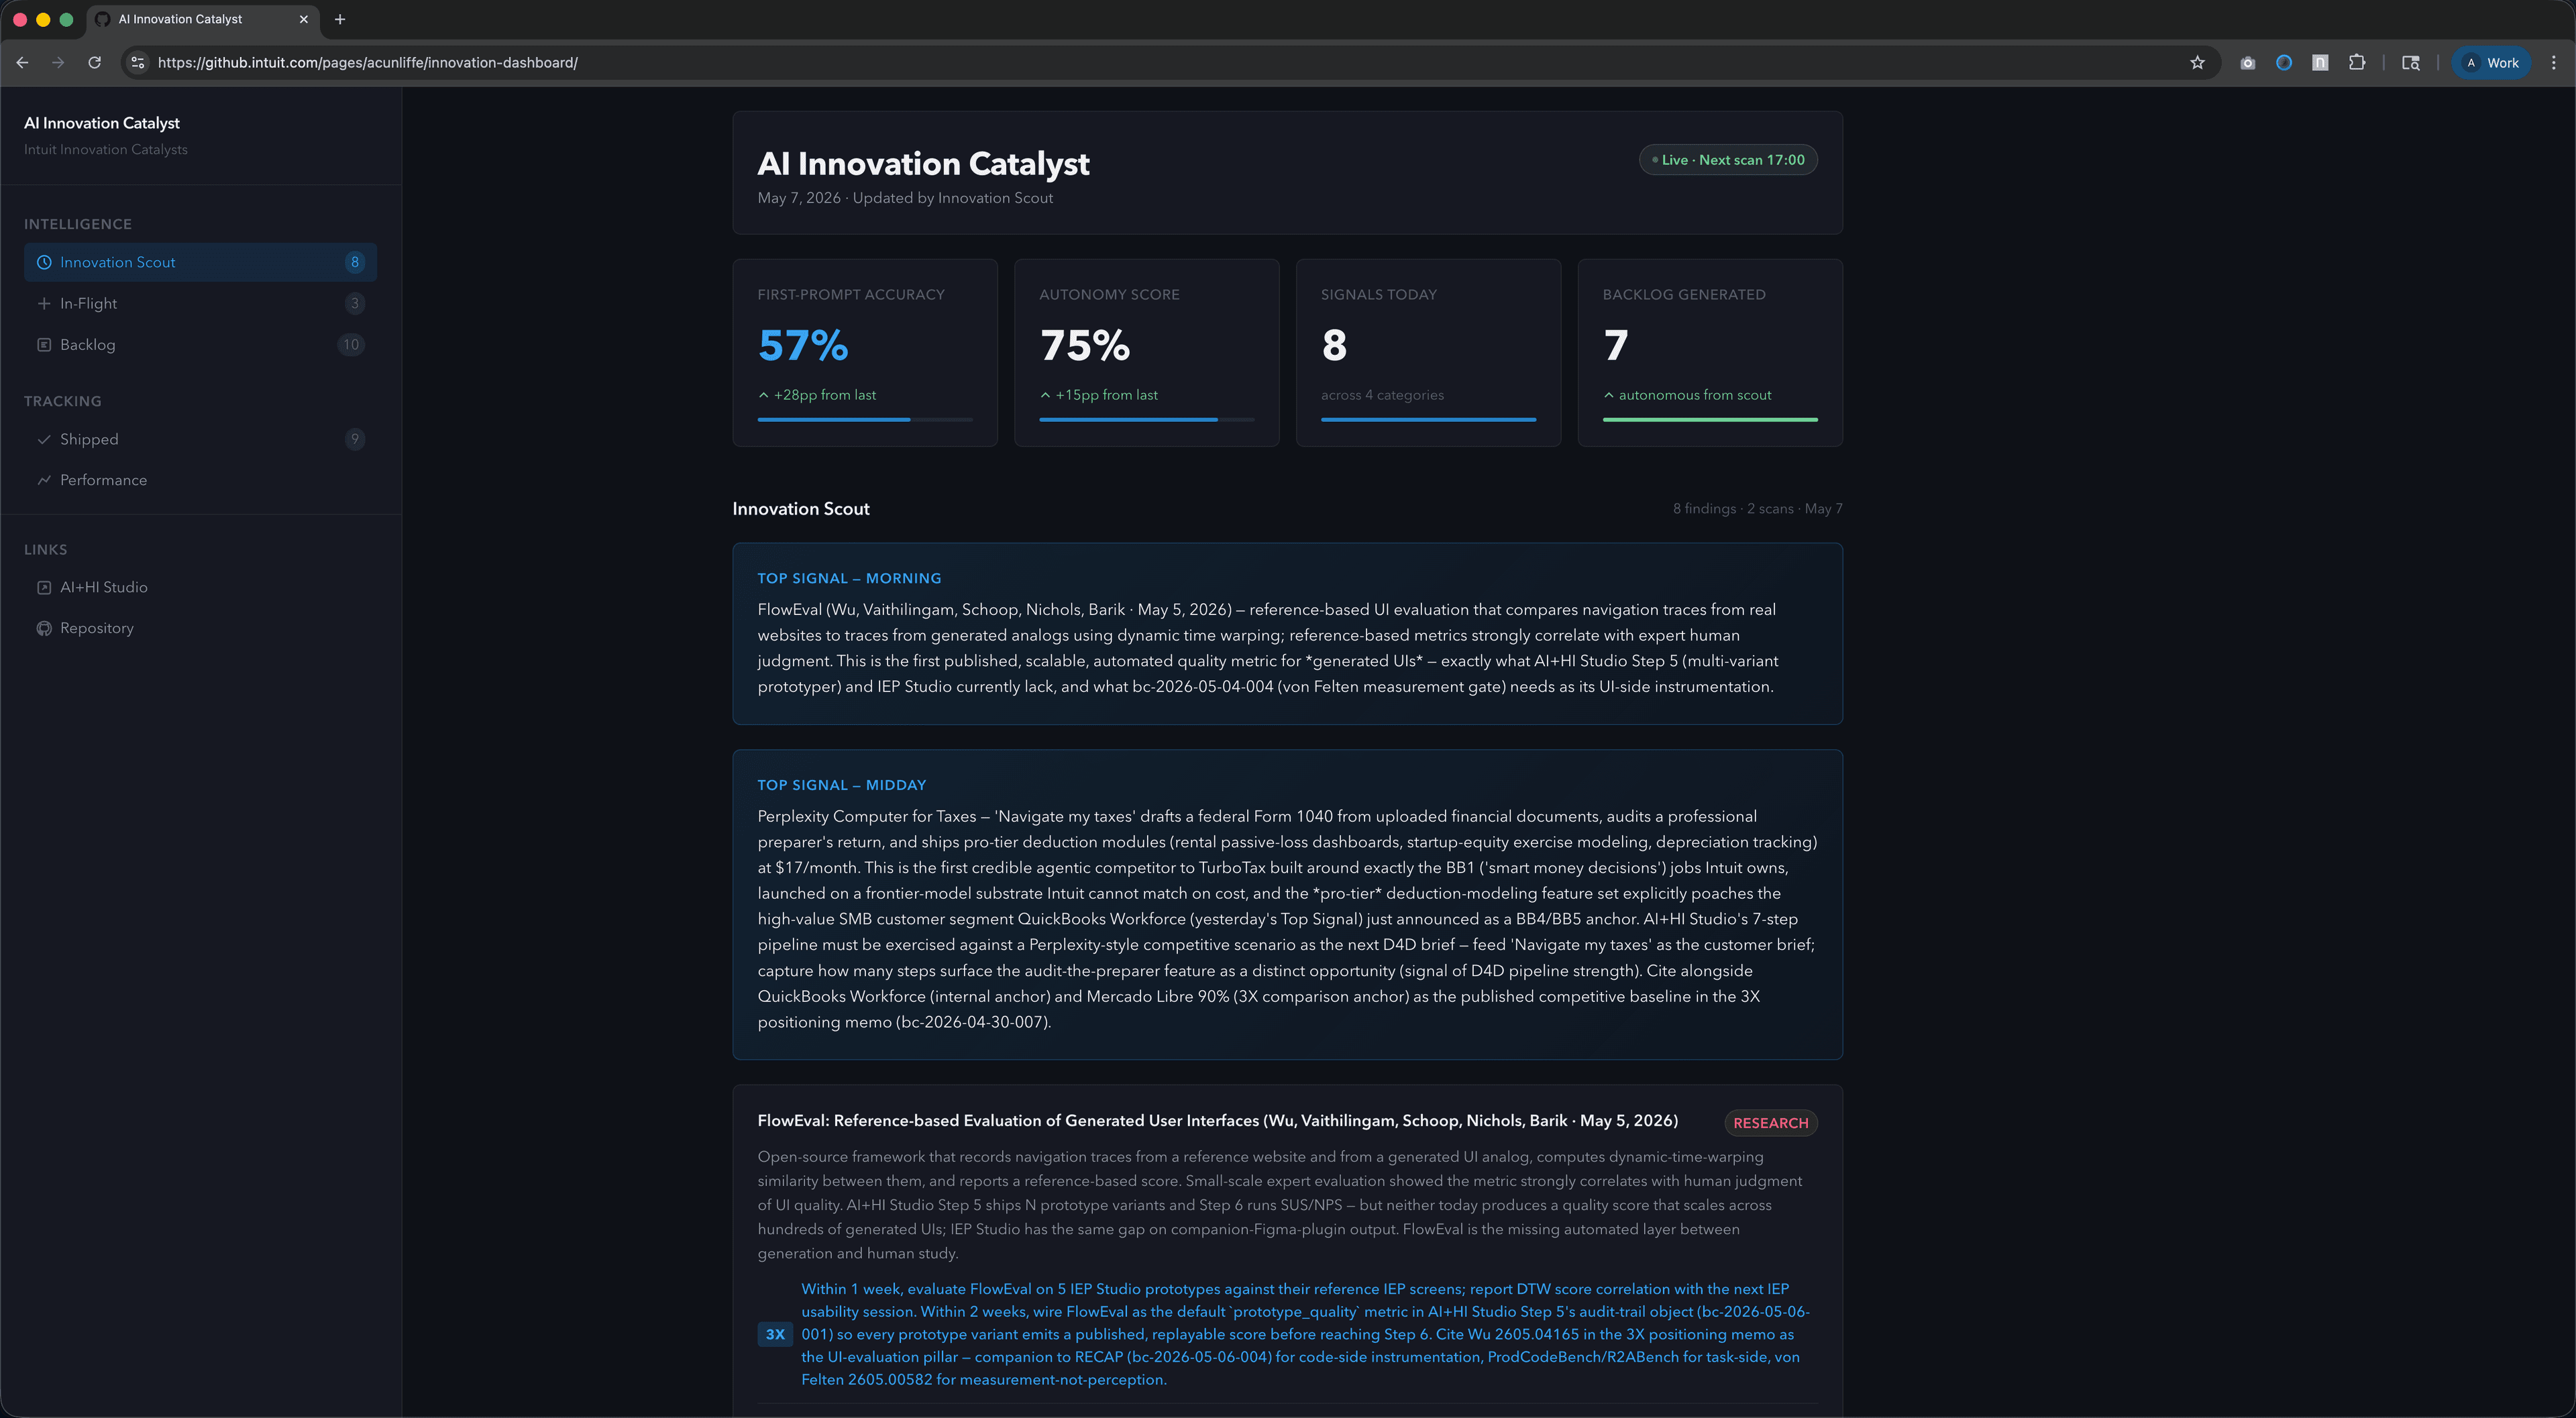Click the AUTONOMY SCORE card label
Screen dimensions: 2576x1418
[1109, 294]
